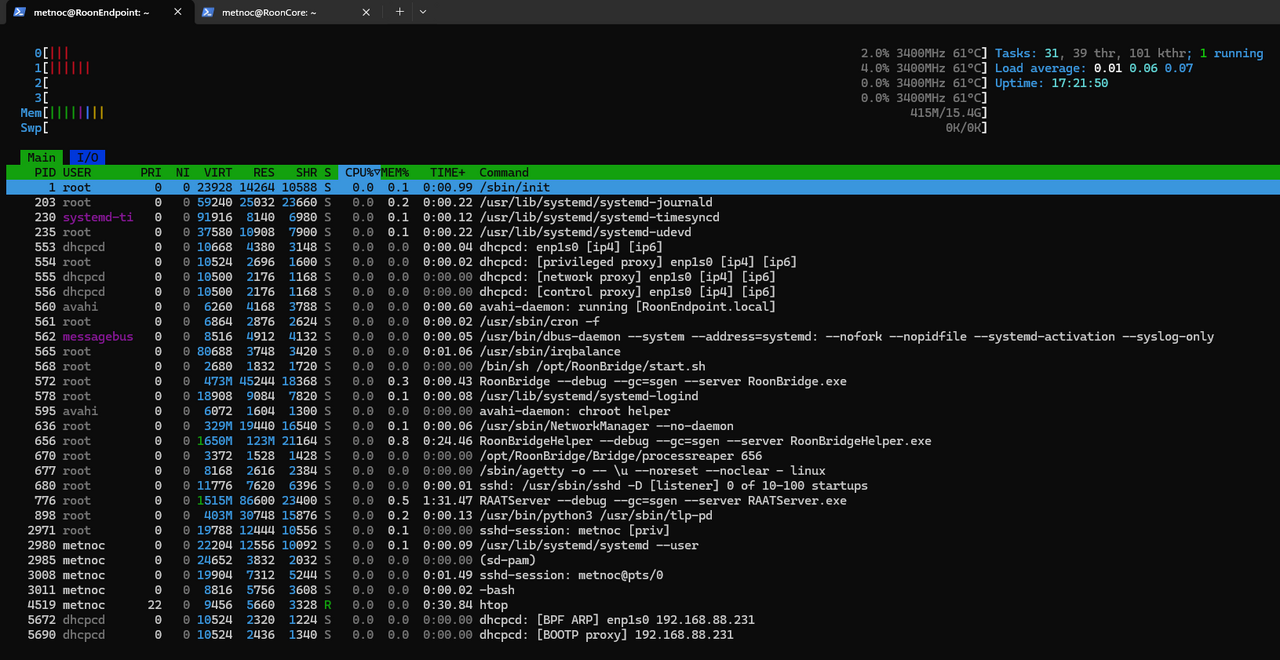
Task: Click the PowerShell icon on RoonCore tab
Action: 207,12
